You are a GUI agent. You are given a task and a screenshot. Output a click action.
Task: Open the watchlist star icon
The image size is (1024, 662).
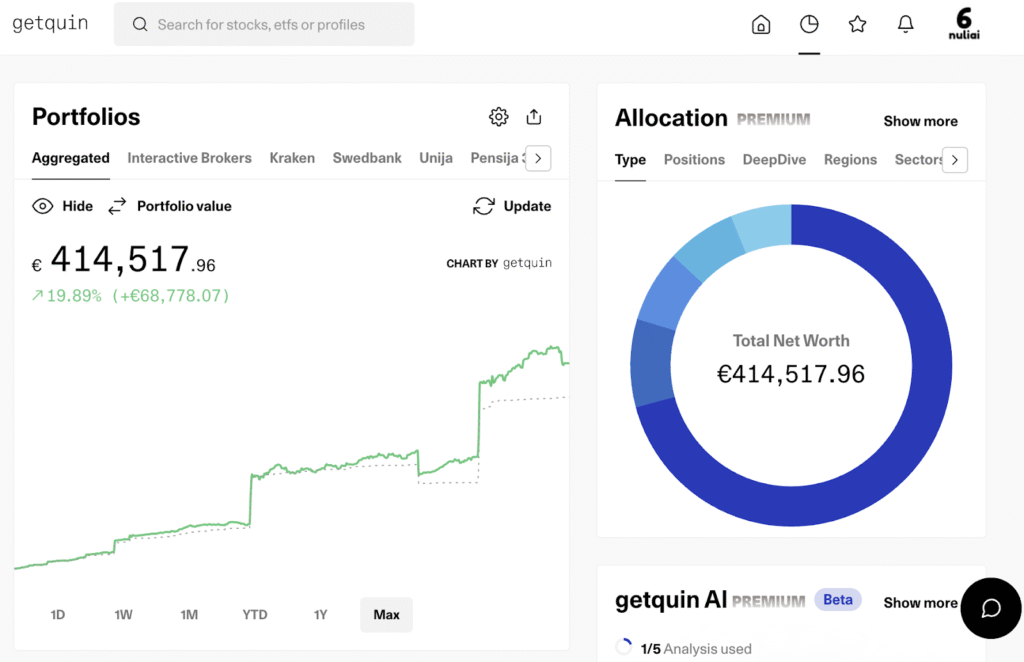click(x=857, y=25)
